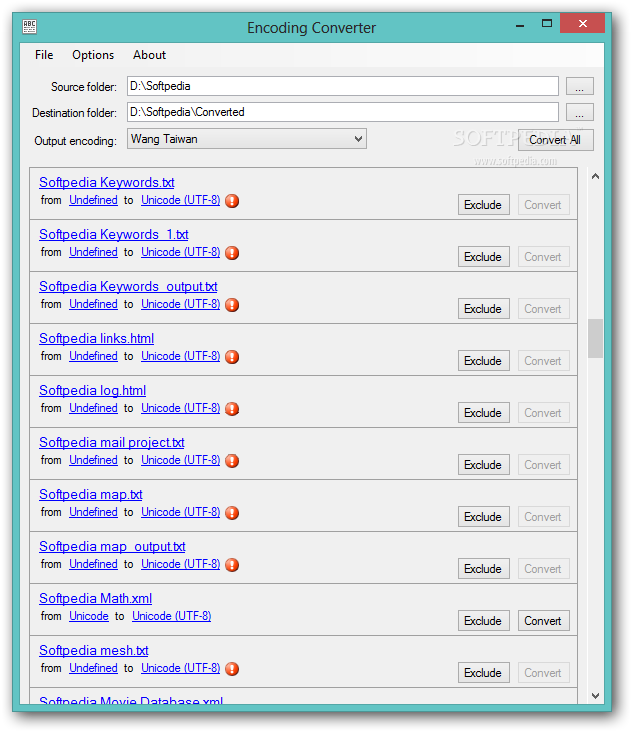Exclude Softpedia map.txt
632x732 pixels.
pyautogui.click(x=484, y=517)
